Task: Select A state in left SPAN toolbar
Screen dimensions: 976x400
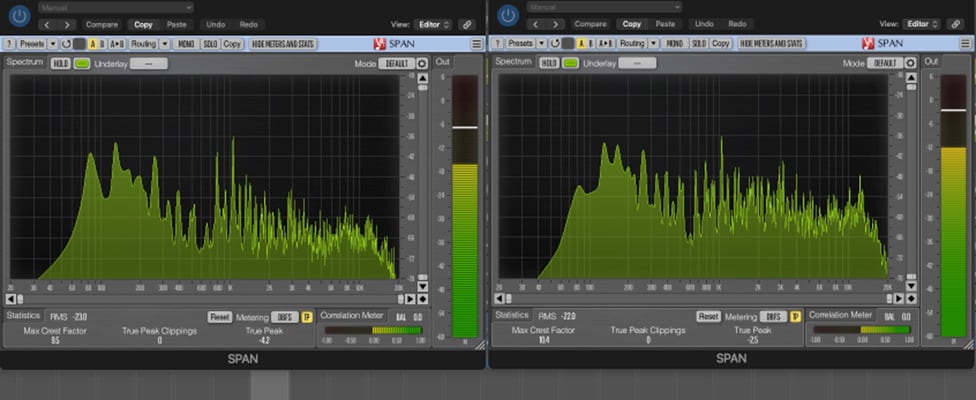Action: click(93, 44)
